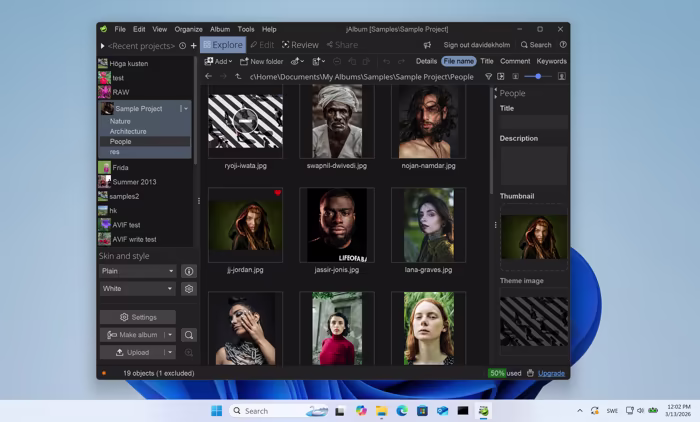Open the Plain skin dropdown

pyautogui.click(x=137, y=271)
